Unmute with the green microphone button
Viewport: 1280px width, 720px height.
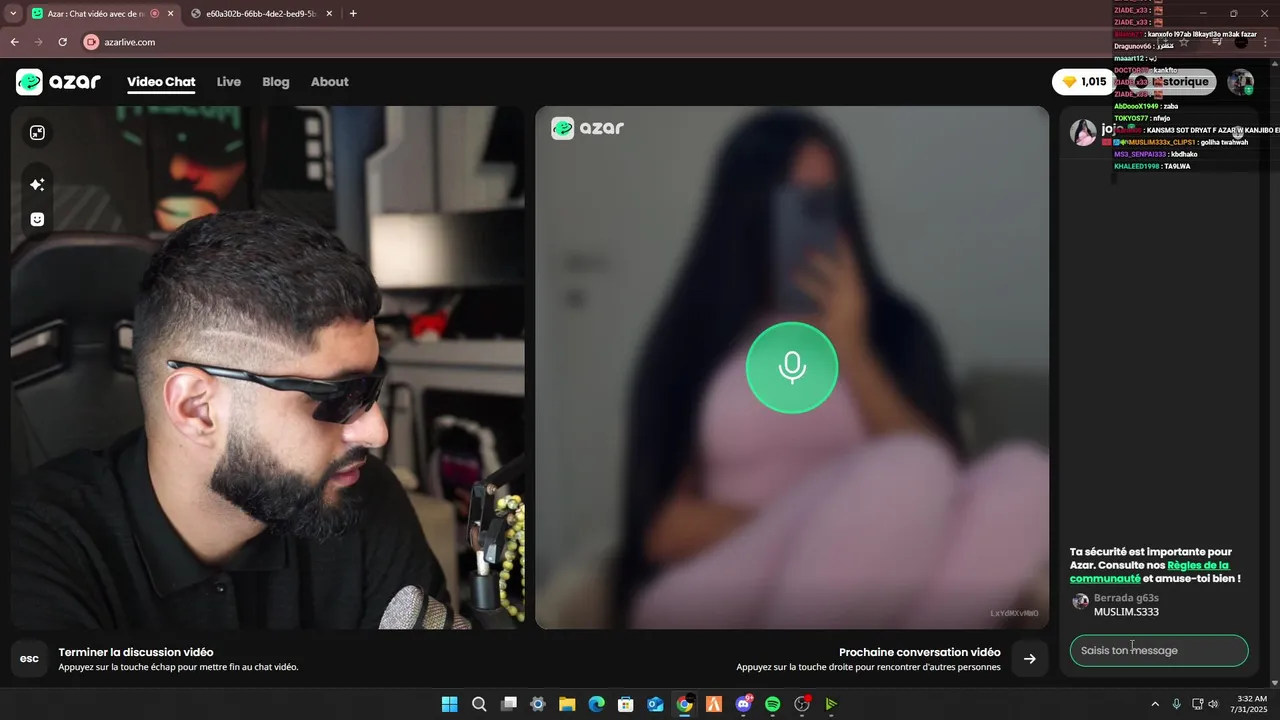coord(792,367)
